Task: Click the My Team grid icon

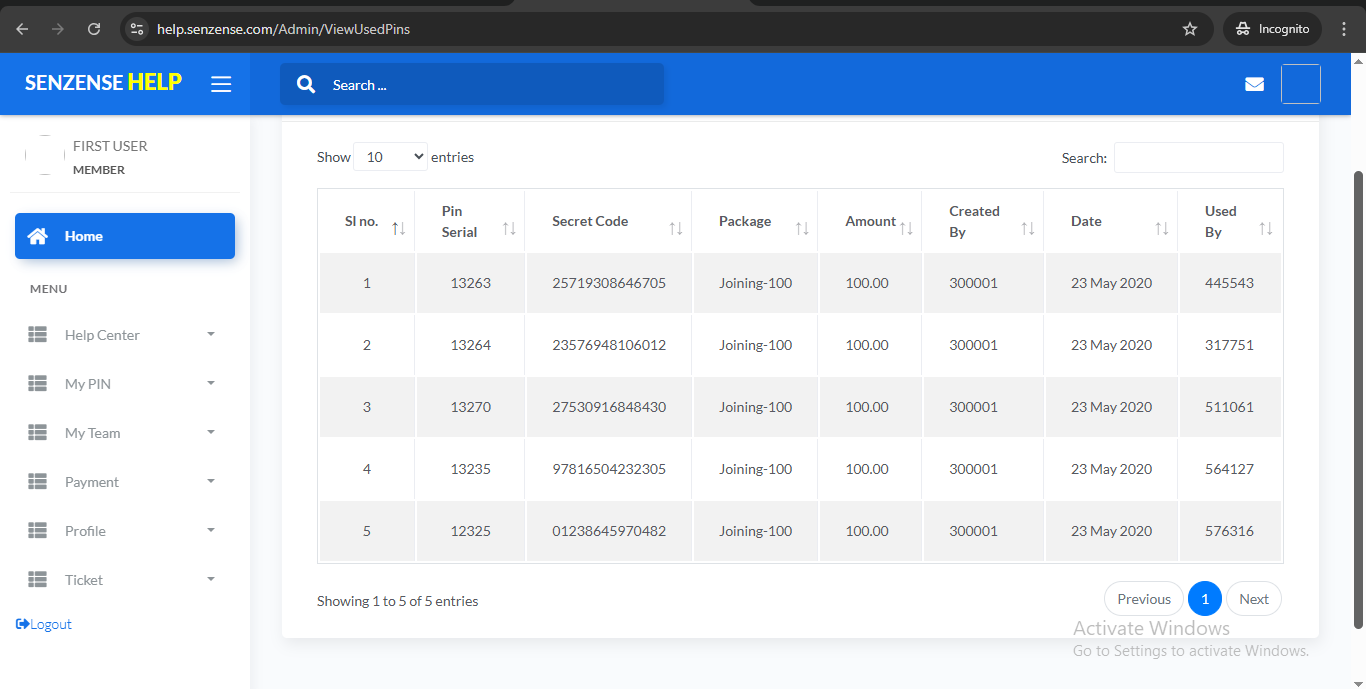Action: (38, 433)
